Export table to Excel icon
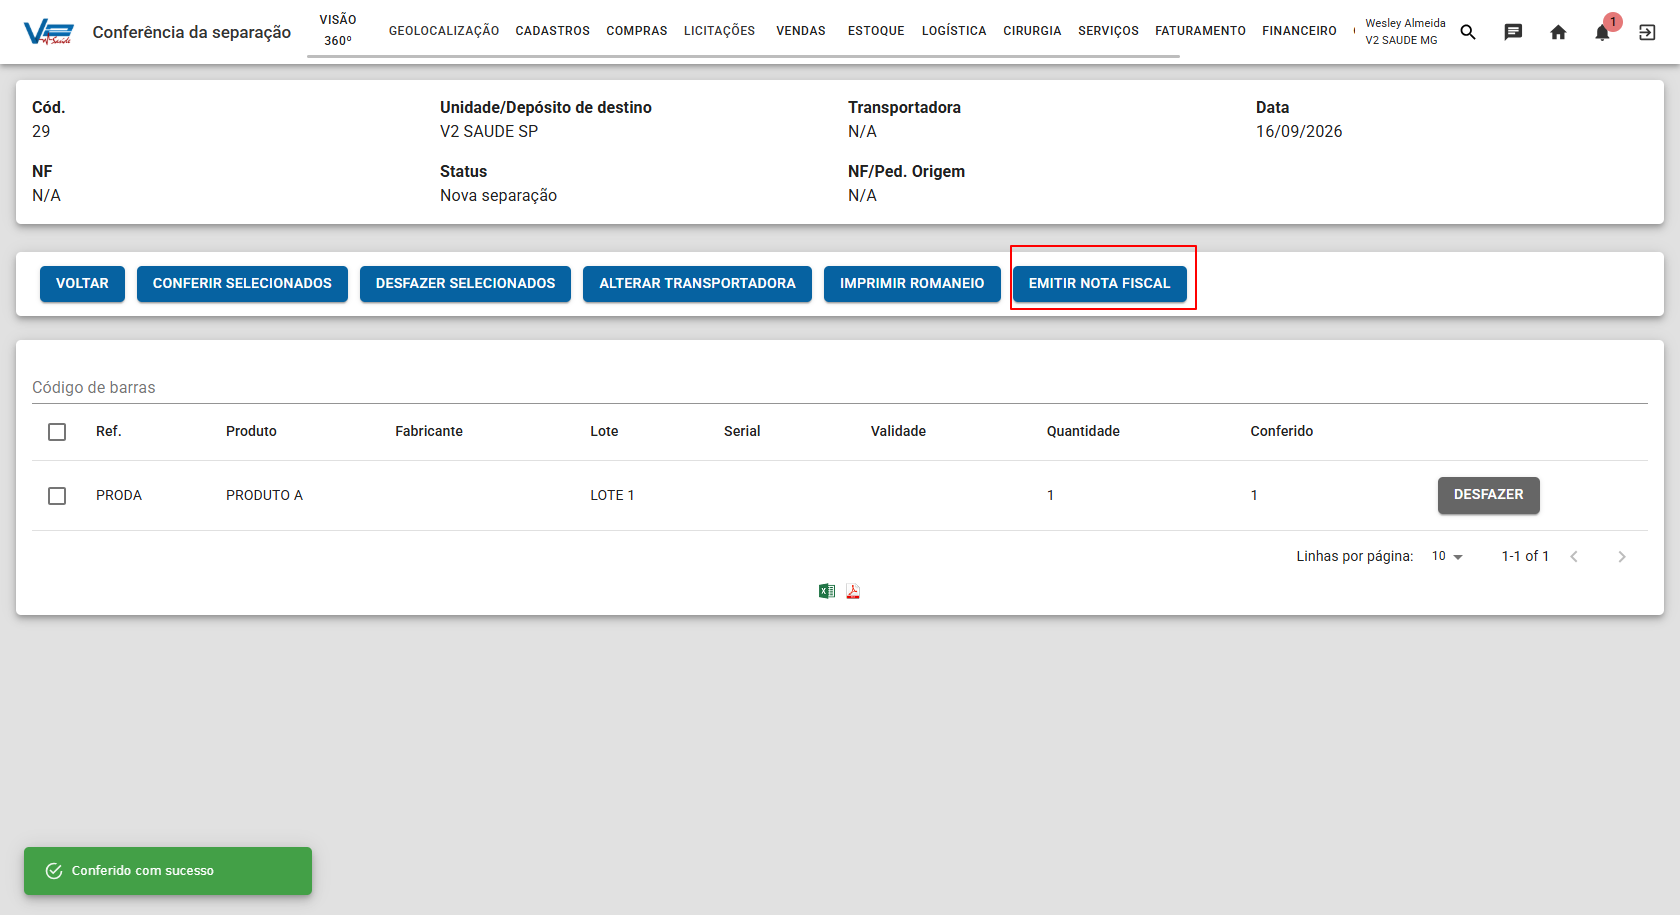This screenshot has height=915, width=1680. [x=827, y=591]
